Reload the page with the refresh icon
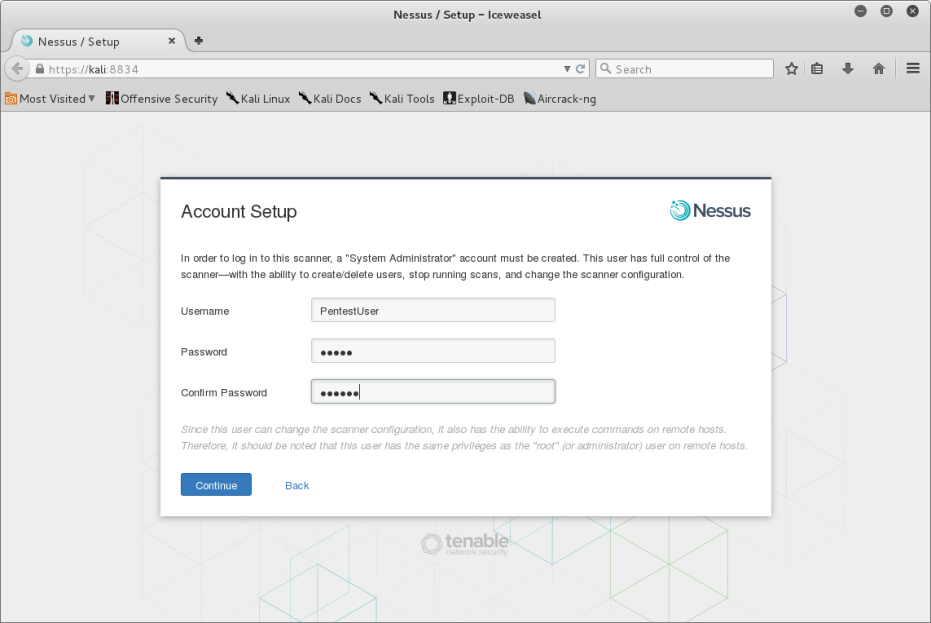931x623 pixels. click(581, 69)
